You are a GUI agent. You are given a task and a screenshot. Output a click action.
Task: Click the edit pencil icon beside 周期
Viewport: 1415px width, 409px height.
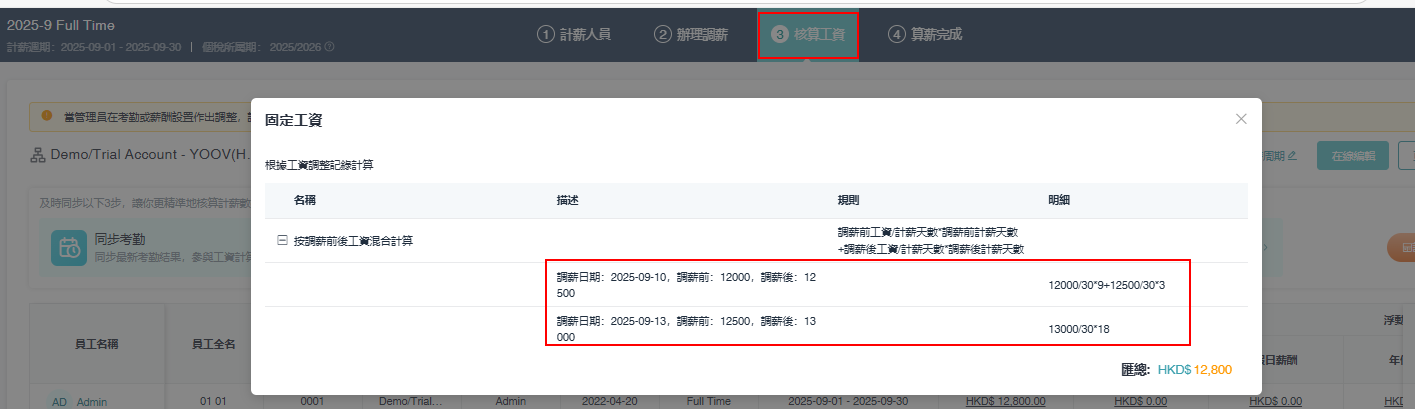(1292, 156)
